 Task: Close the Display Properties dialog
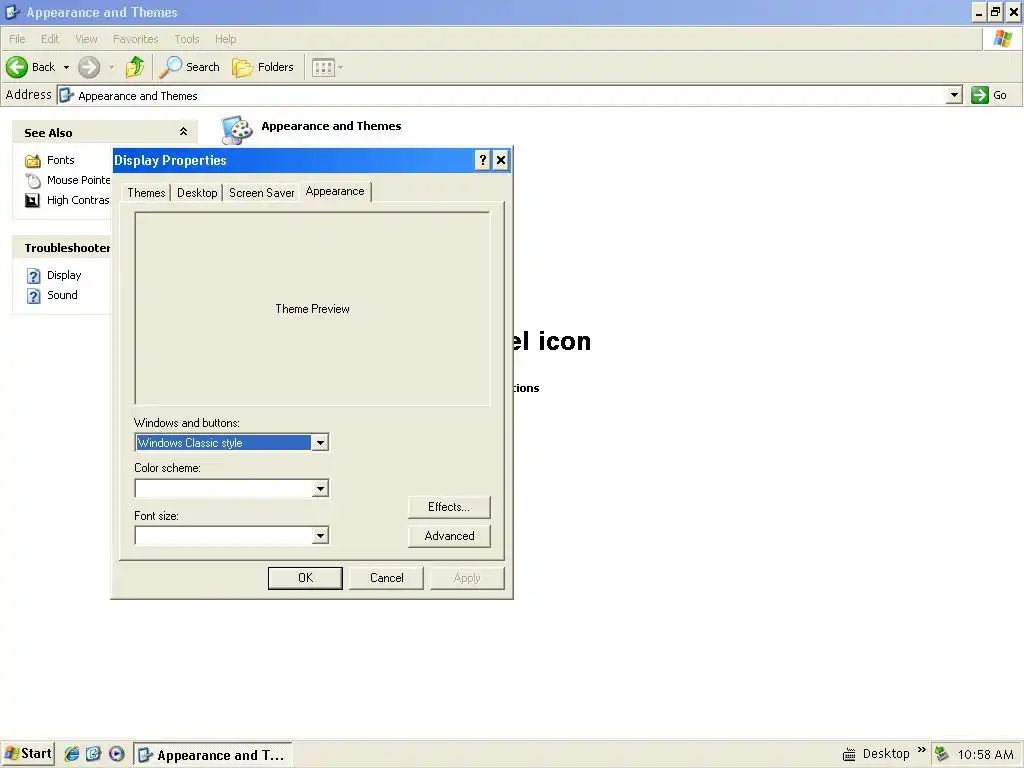[501, 160]
